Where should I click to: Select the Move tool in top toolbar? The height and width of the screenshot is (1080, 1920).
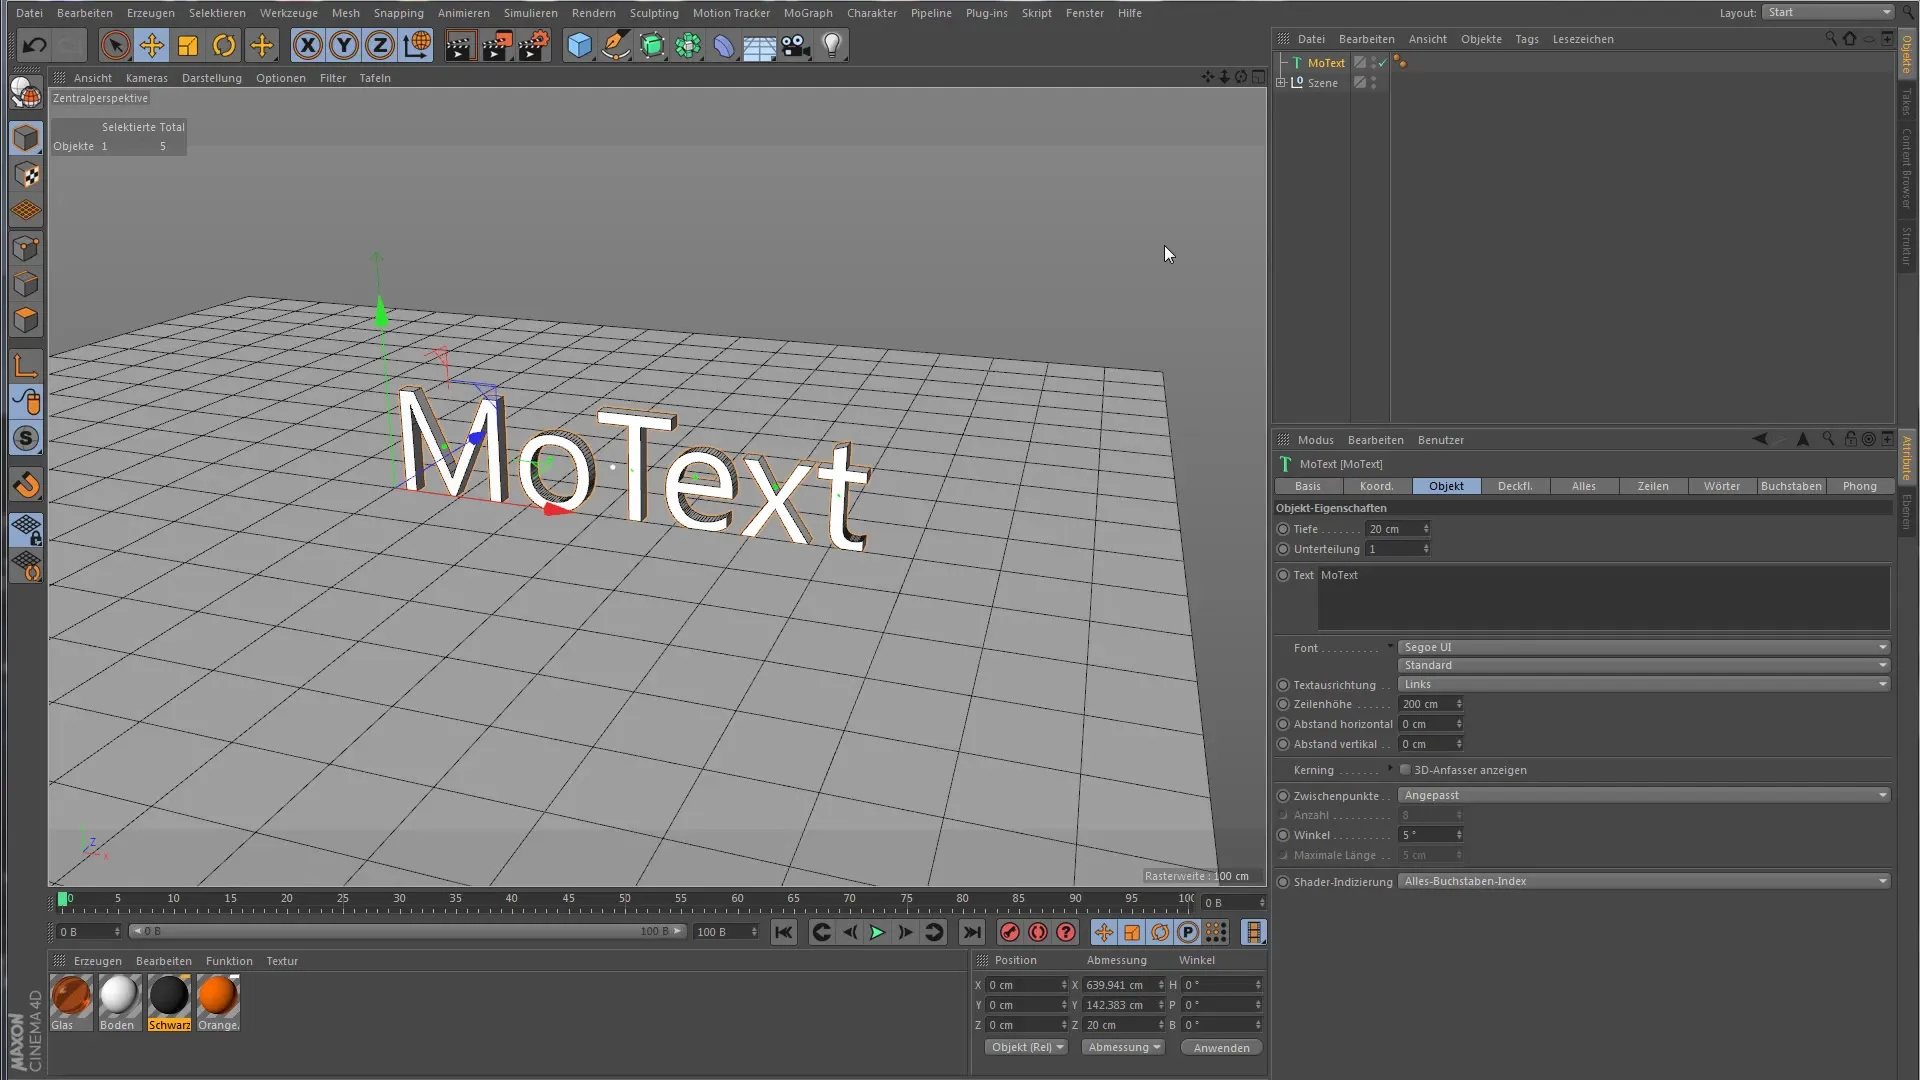[x=152, y=45]
